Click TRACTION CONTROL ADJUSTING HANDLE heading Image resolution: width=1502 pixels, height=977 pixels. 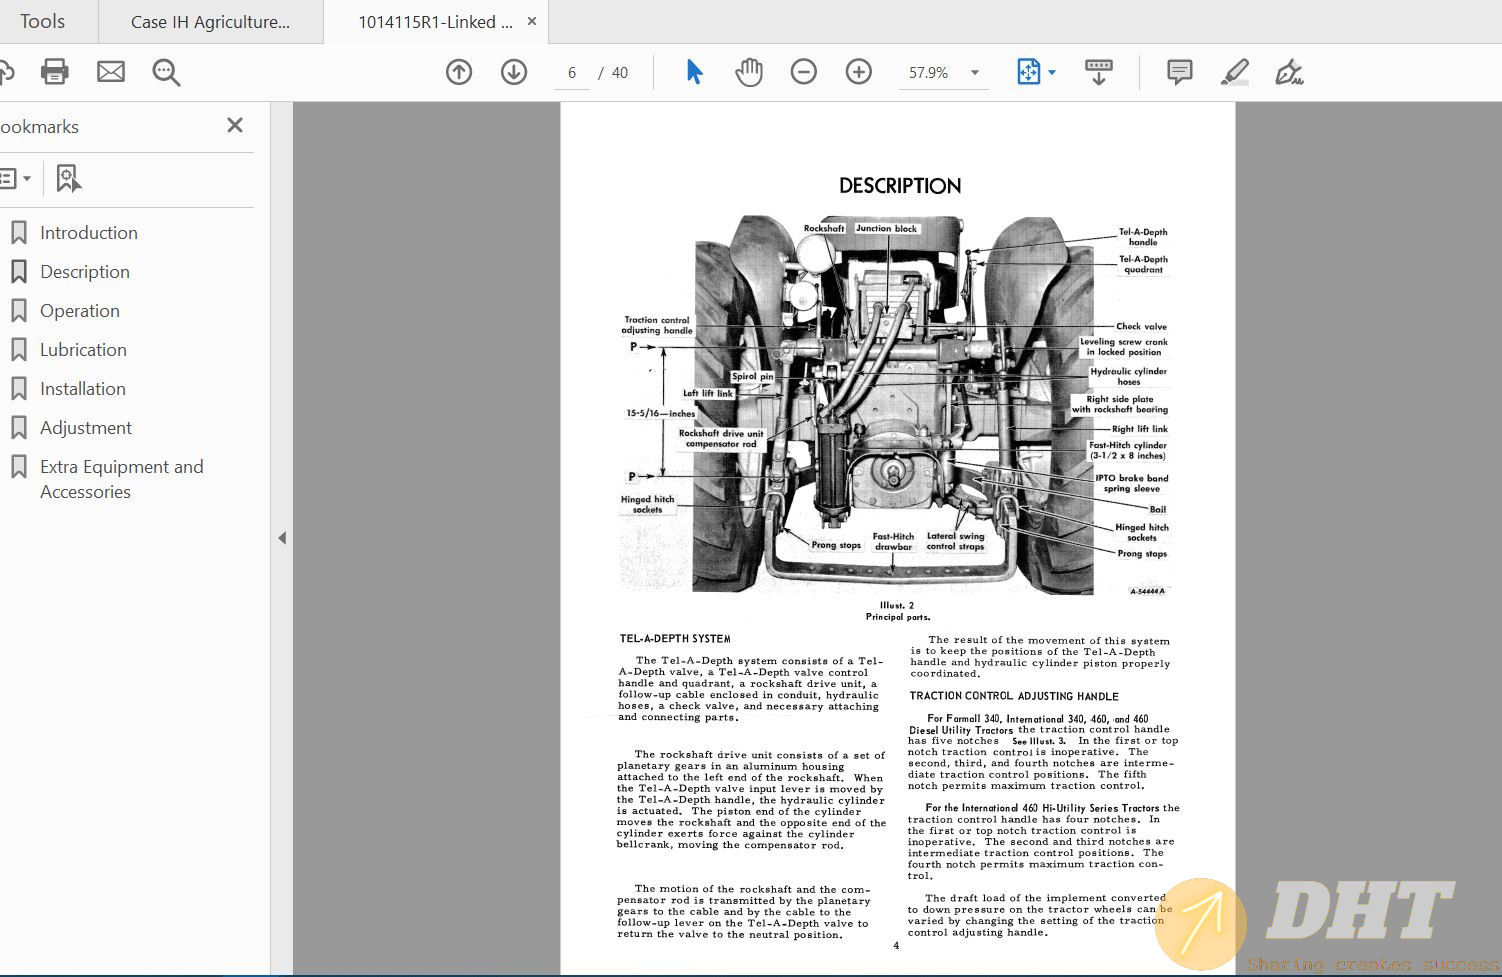pyautogui.click(x=1014, y=696)
